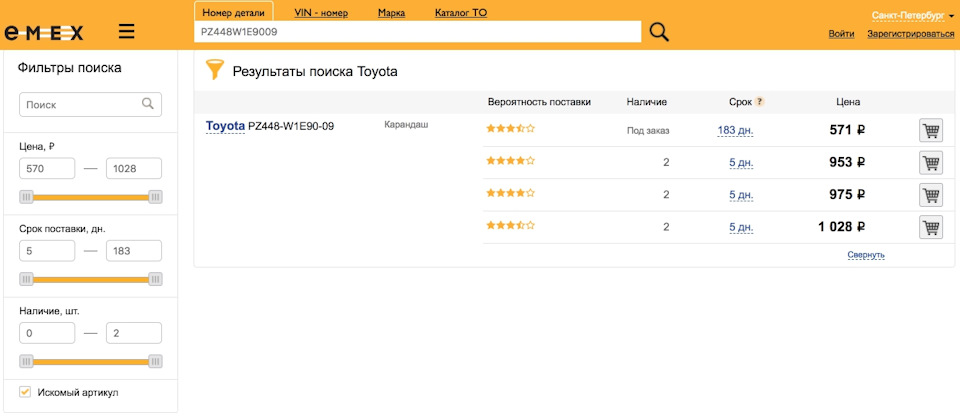The width and height of the screenshot is (960, 419).
Task: Add the 1 028 ₽ offer to cart
Action: coord(931,227)
